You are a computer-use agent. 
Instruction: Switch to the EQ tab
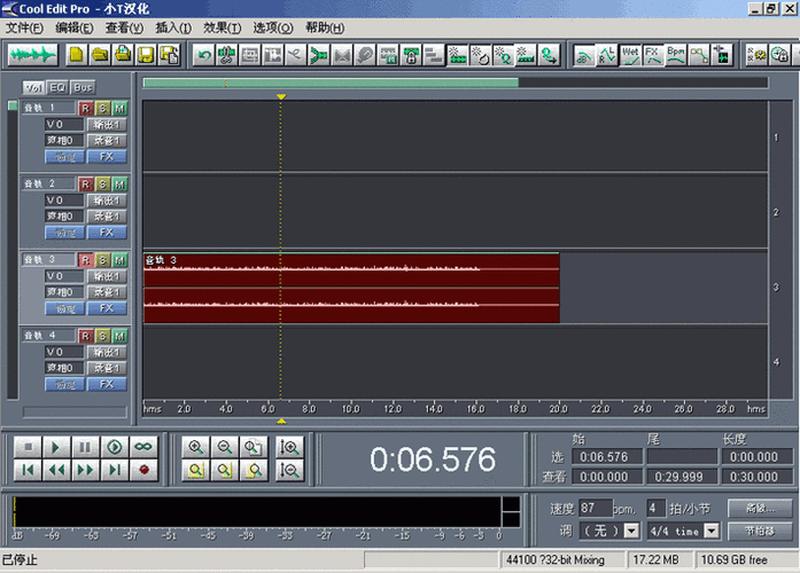click(57, 88)
